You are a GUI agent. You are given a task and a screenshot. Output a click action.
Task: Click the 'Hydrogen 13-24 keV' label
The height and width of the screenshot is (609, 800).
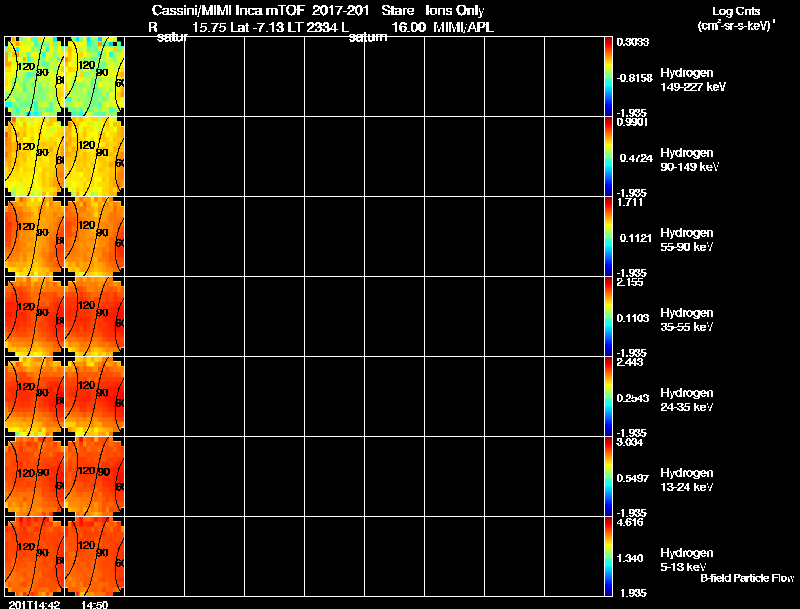coord(687,480)
